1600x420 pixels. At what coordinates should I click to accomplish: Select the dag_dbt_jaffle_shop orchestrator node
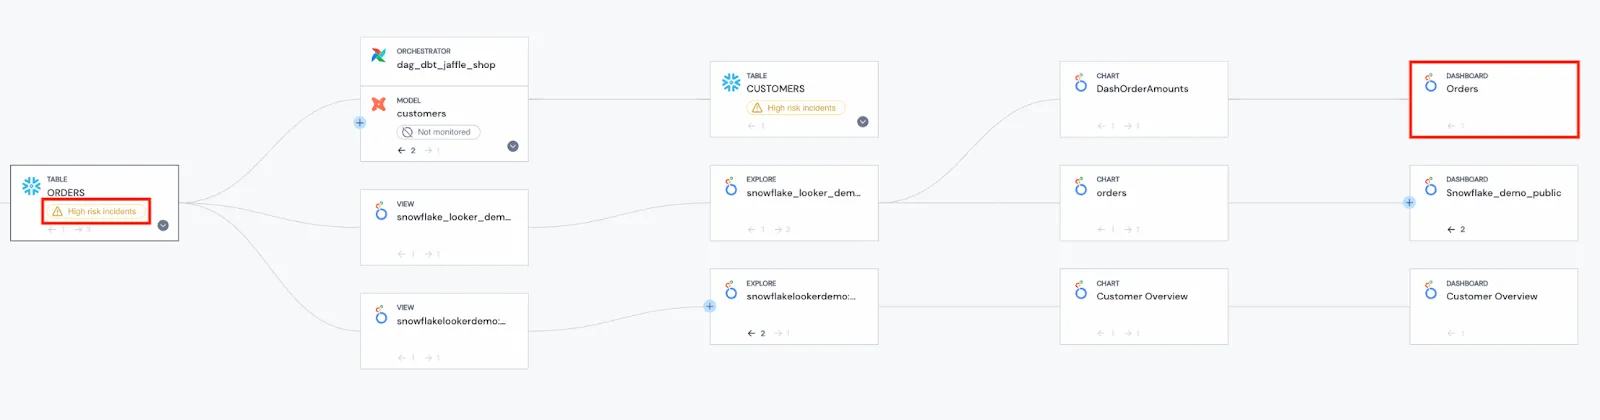coord(444,61)
